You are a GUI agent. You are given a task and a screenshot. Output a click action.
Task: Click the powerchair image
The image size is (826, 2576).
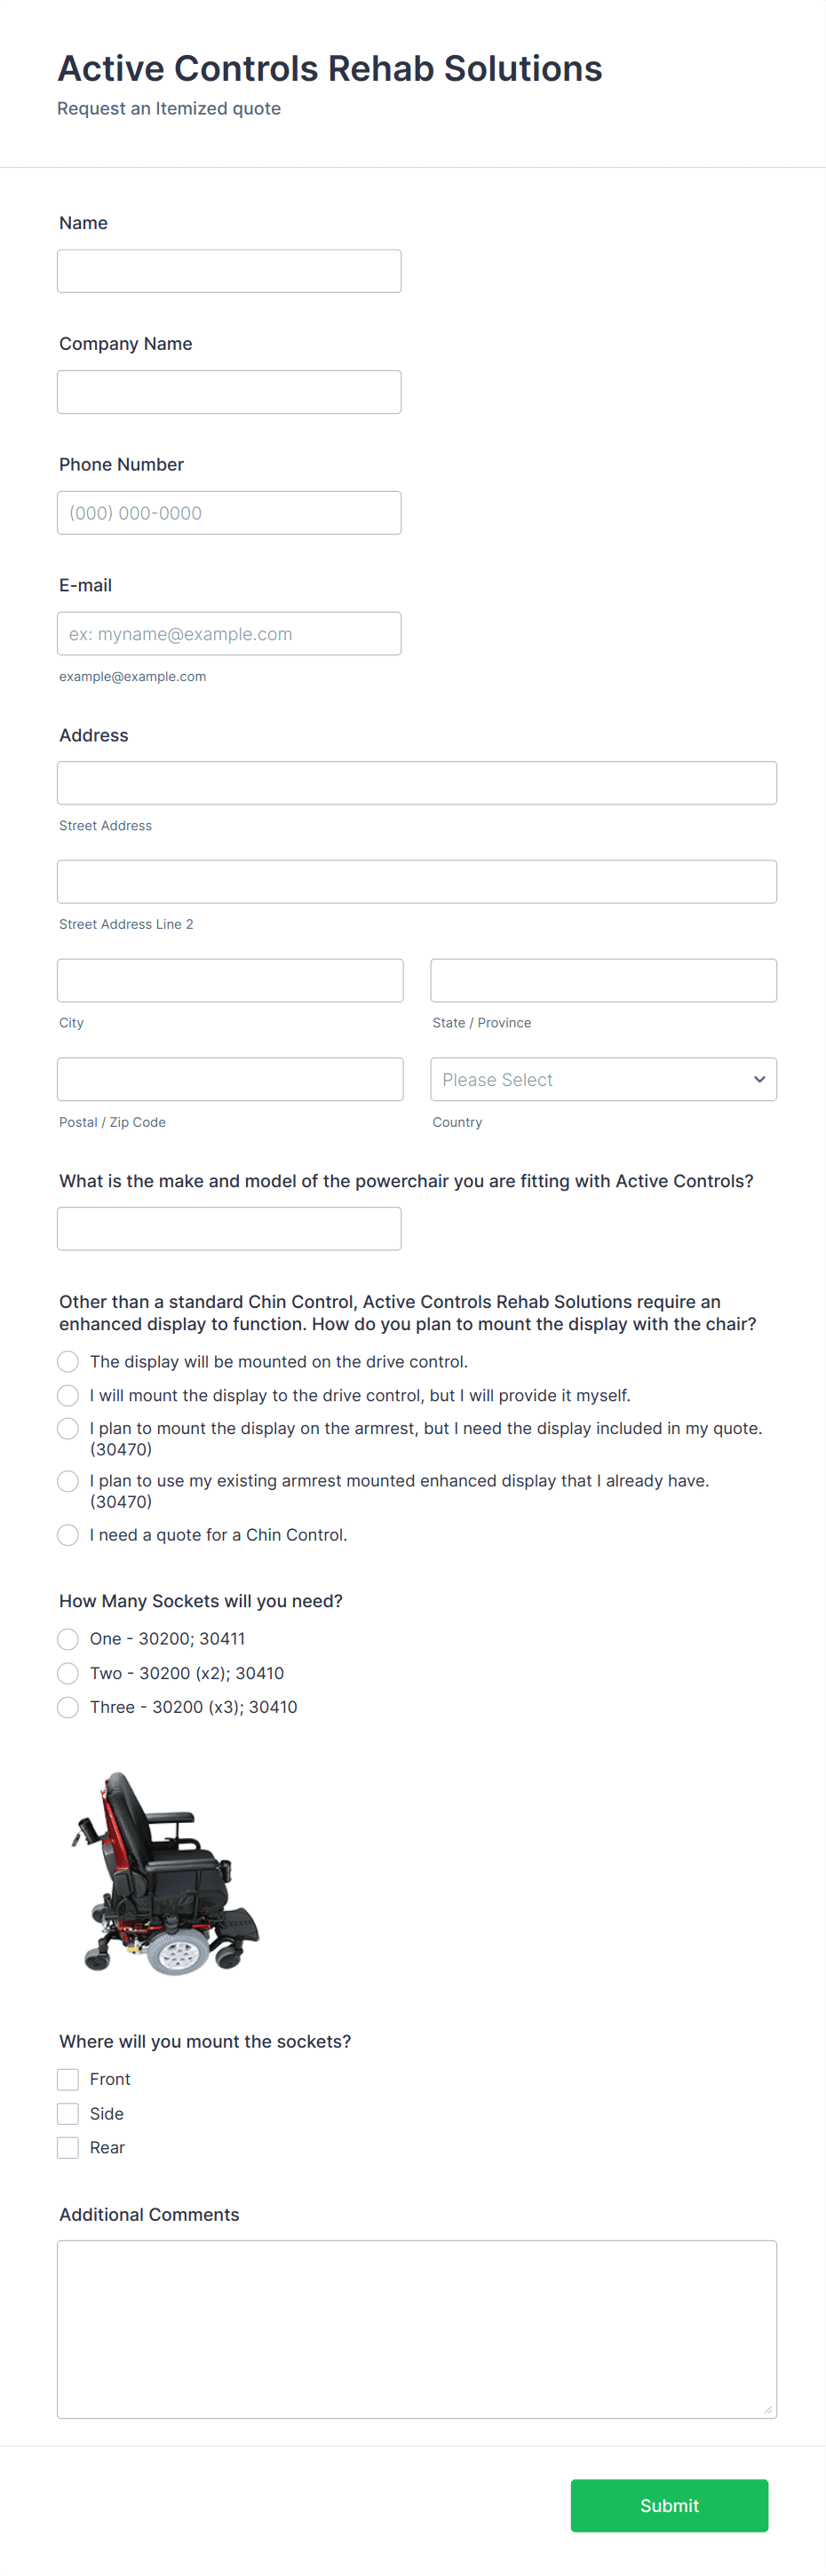[165, 1875]
